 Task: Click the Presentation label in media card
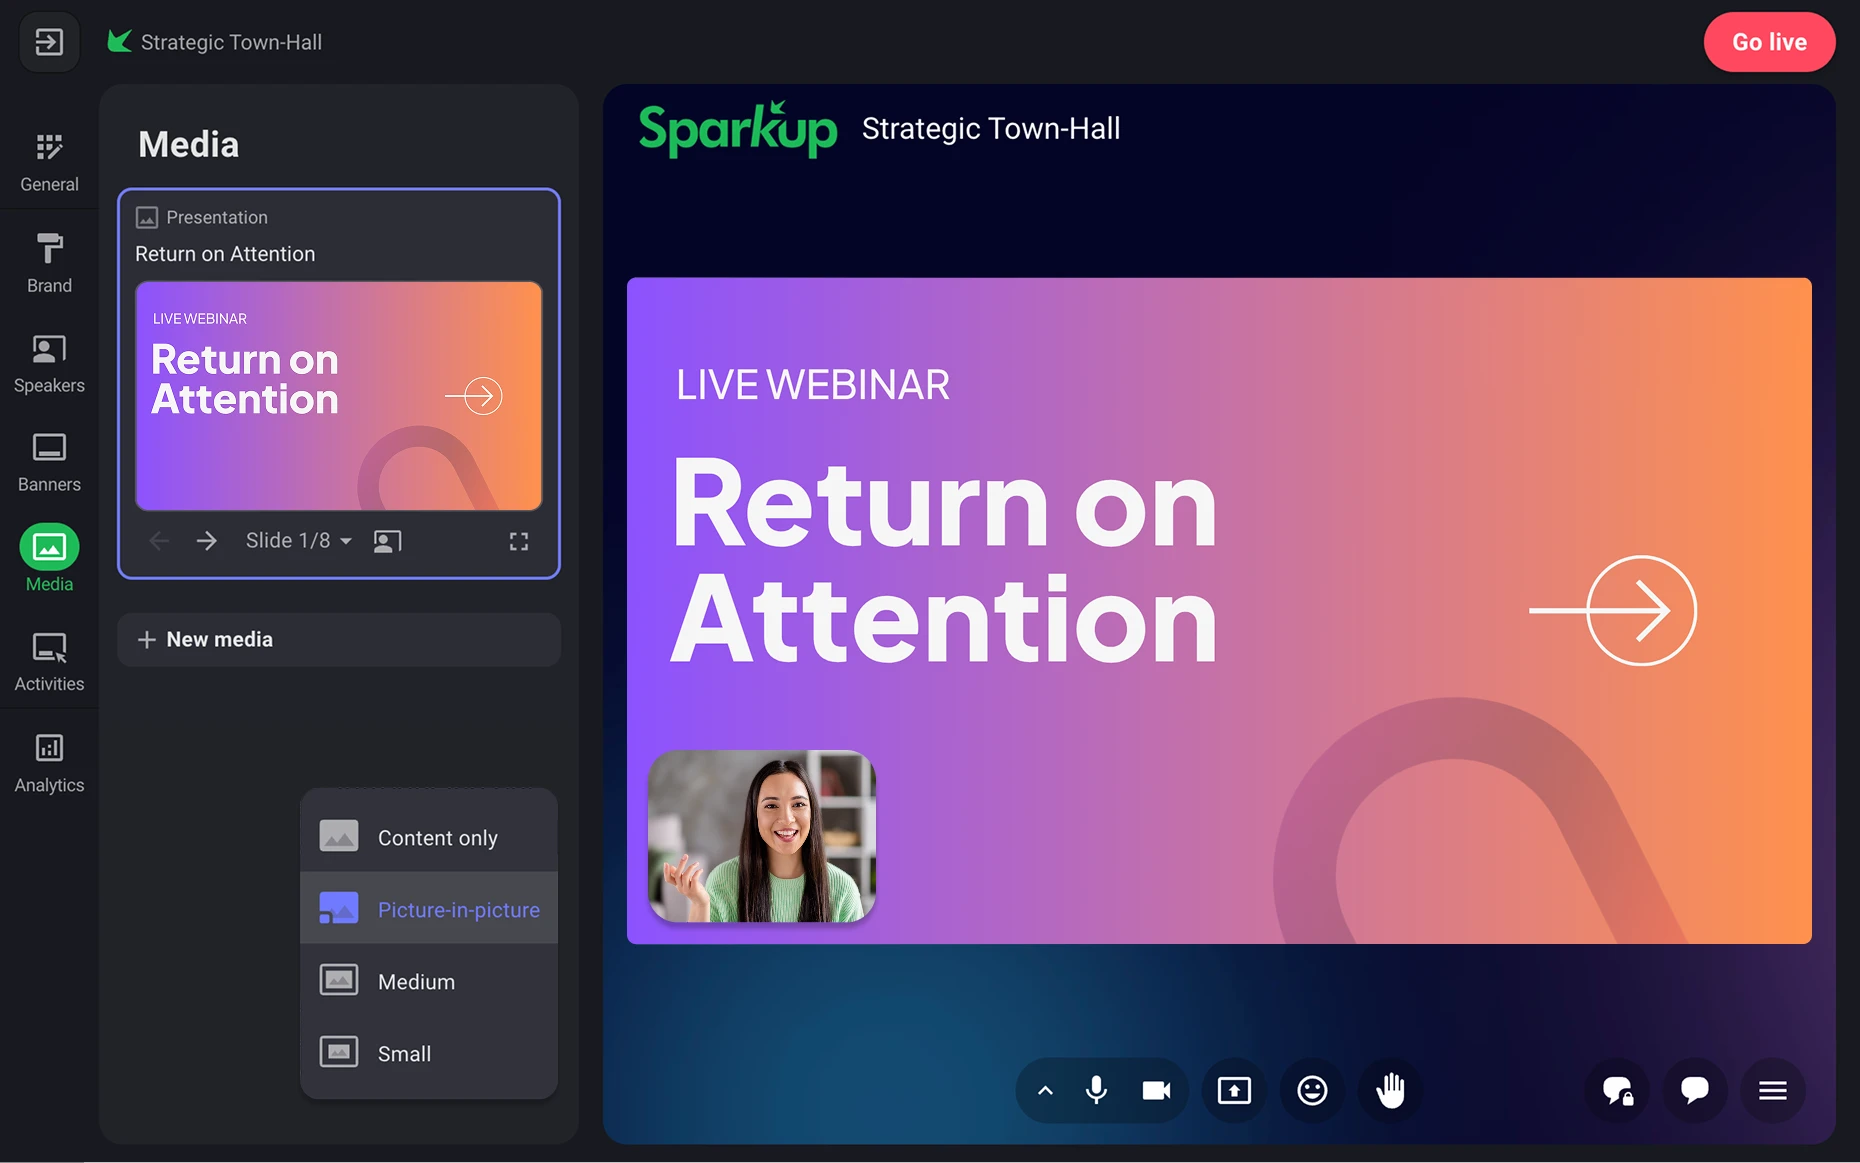[x=217, y=217]
